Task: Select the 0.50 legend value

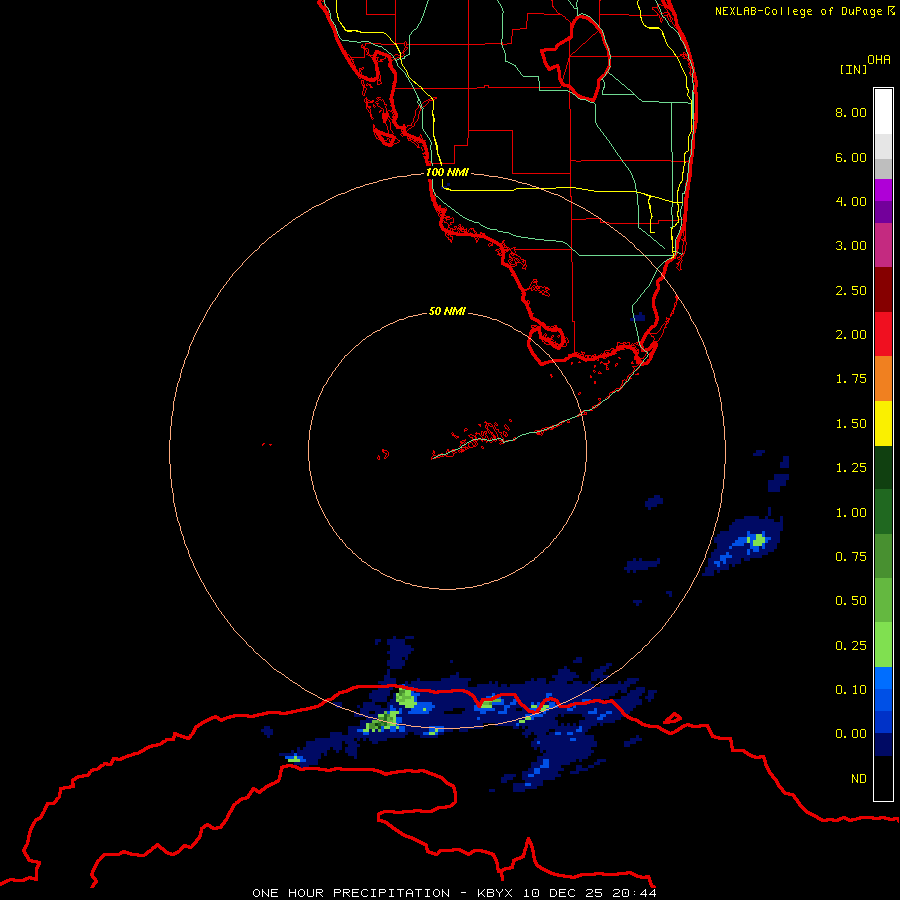Action: click(851, 601)
